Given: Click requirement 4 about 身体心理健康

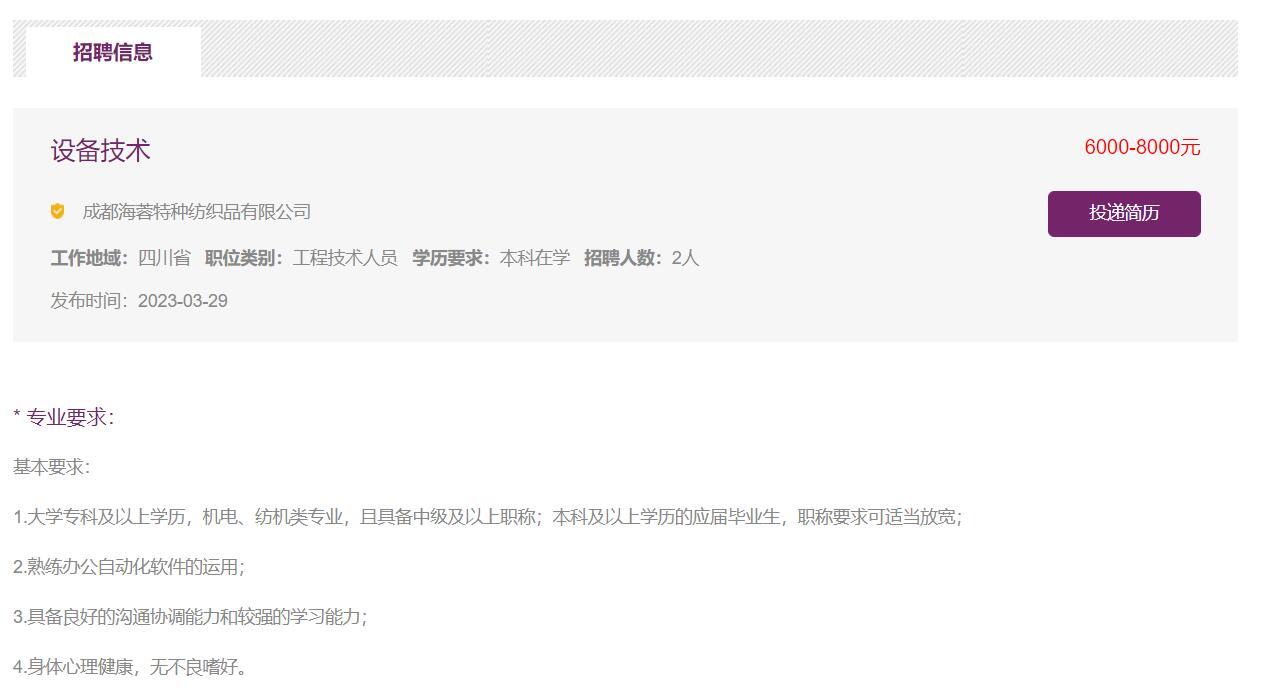Looking at the screenshot, I should (130, 667).
